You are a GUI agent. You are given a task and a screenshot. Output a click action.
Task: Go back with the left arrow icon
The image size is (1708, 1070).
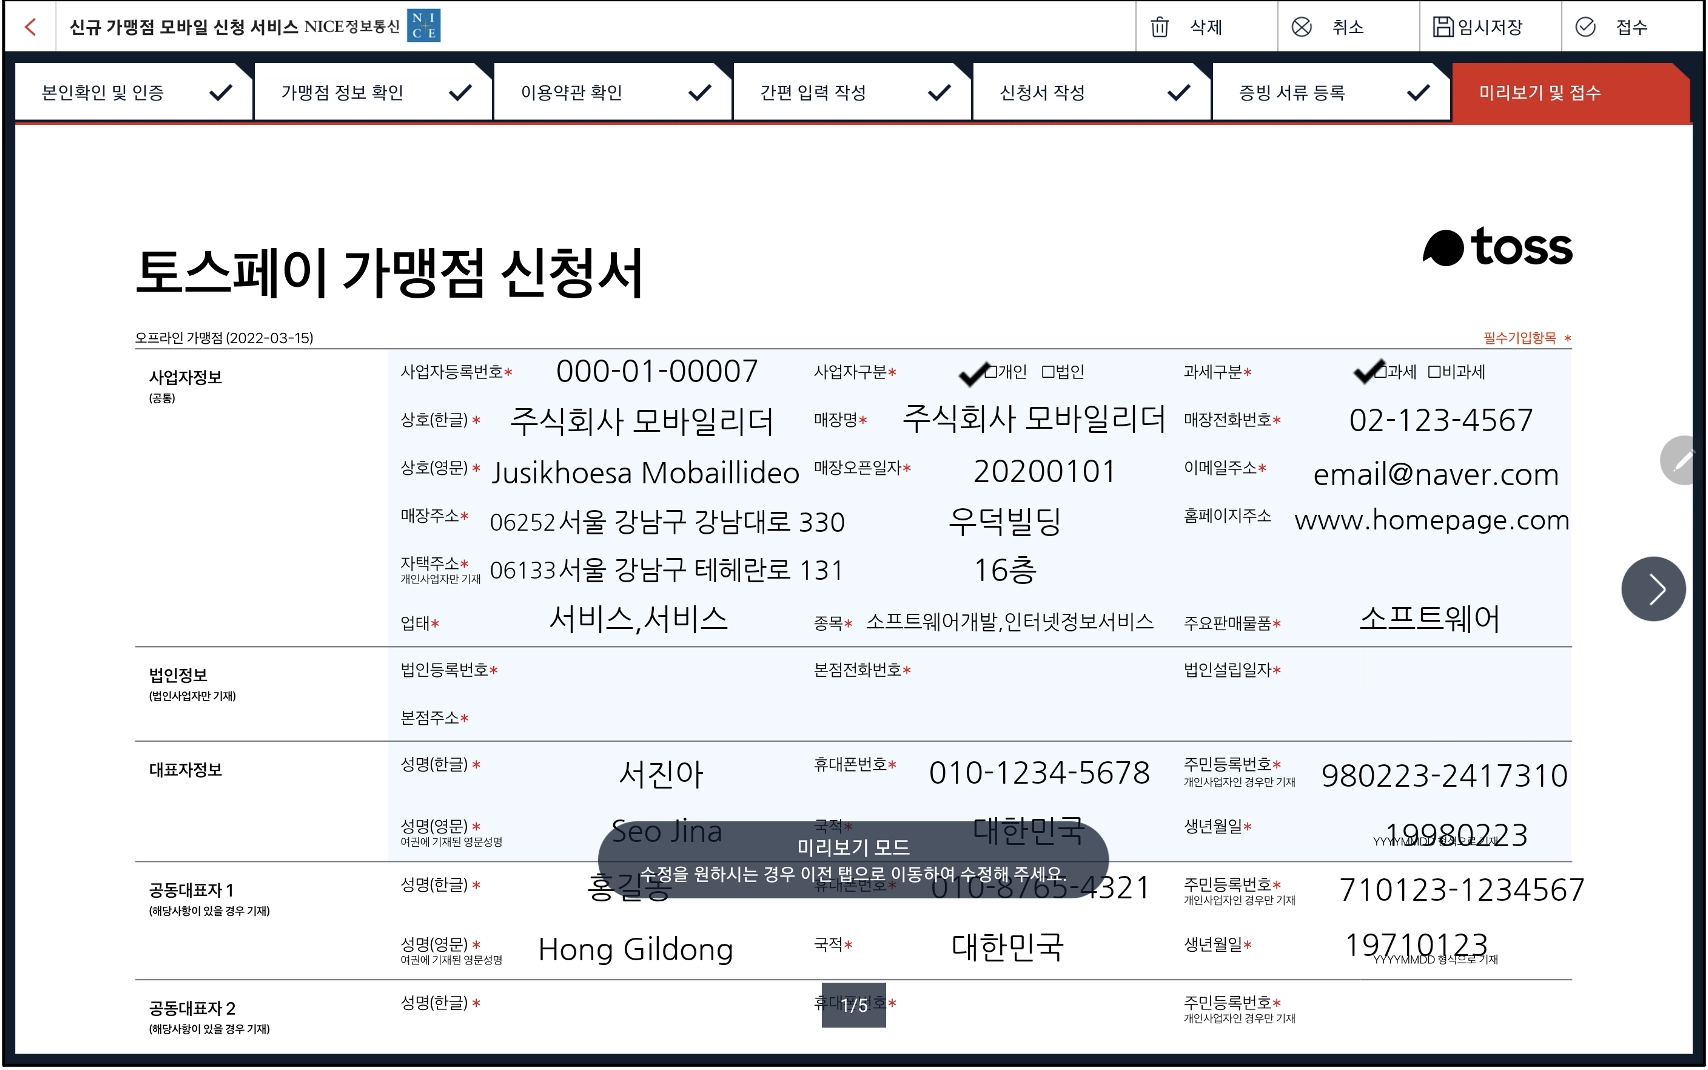click(31, 27)
